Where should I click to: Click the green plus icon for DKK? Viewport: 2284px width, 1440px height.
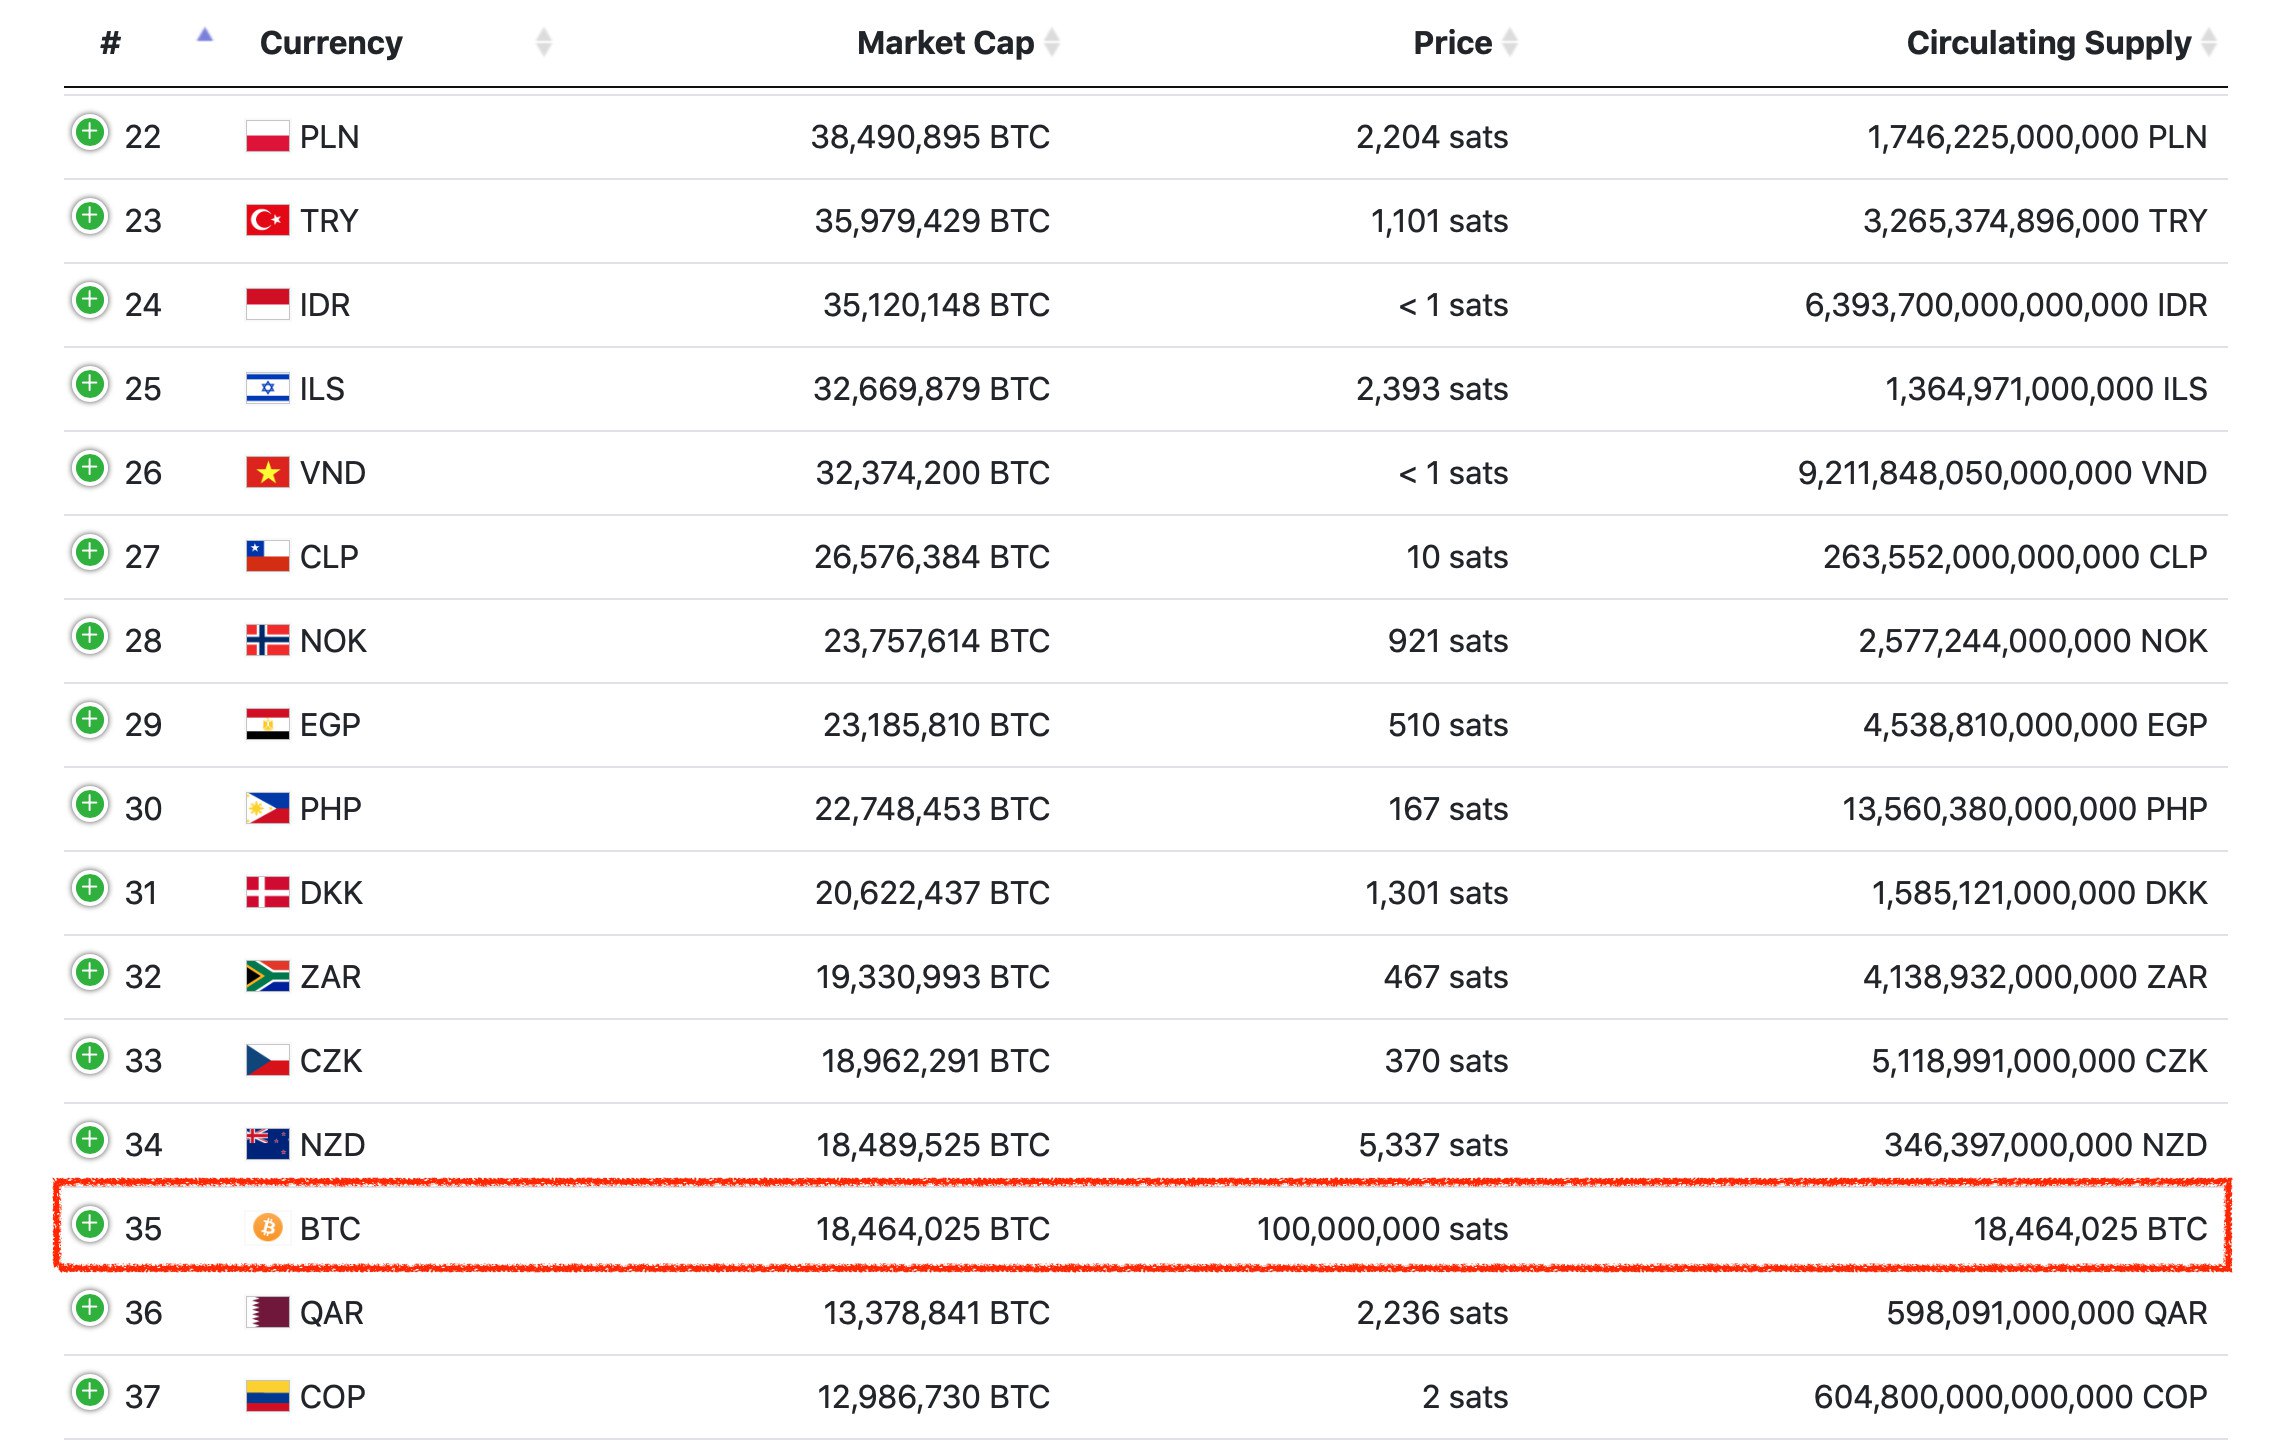pyautogui.click(x=90, y=888)
